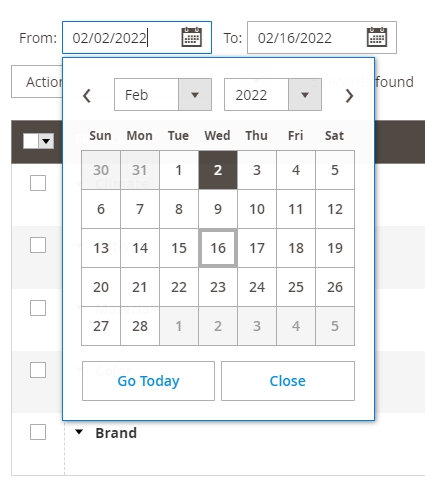Image resolution: width=425 pixels, height=487 pixels.
Task: Collapse the Brand row arrow
Action: pos(79,432)
